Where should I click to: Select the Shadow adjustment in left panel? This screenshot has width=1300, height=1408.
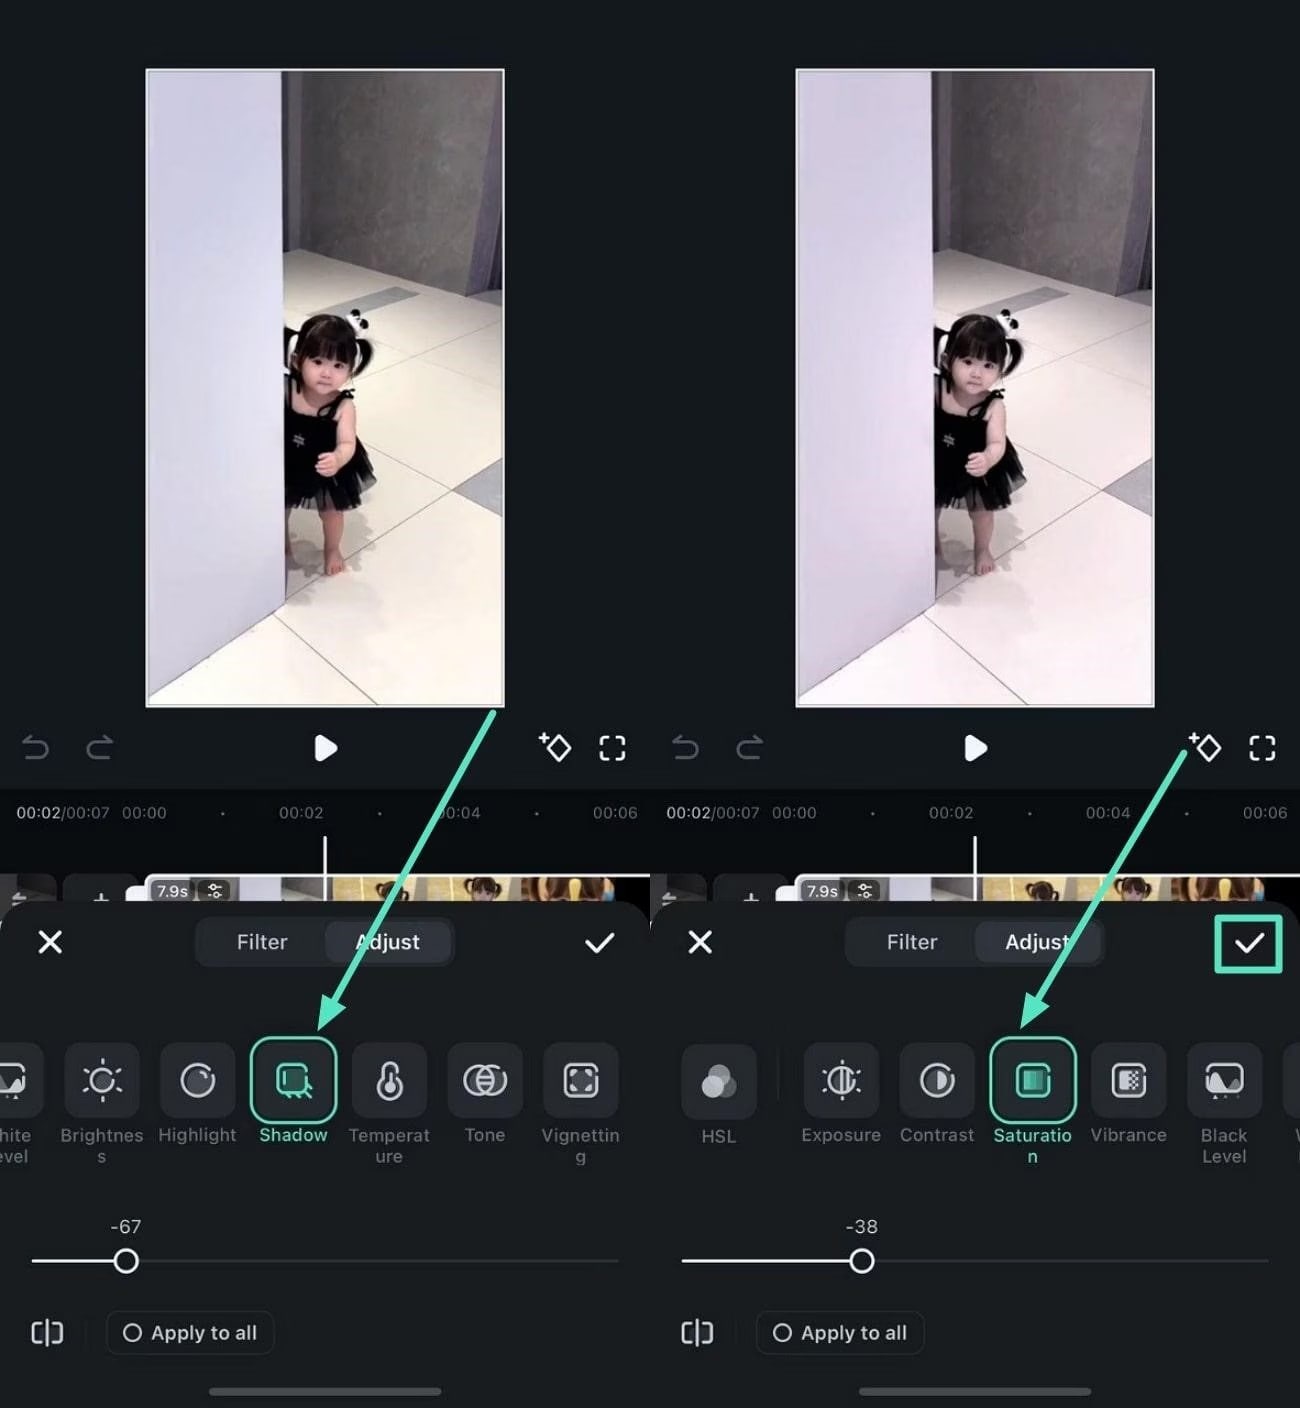point(293,1080)
